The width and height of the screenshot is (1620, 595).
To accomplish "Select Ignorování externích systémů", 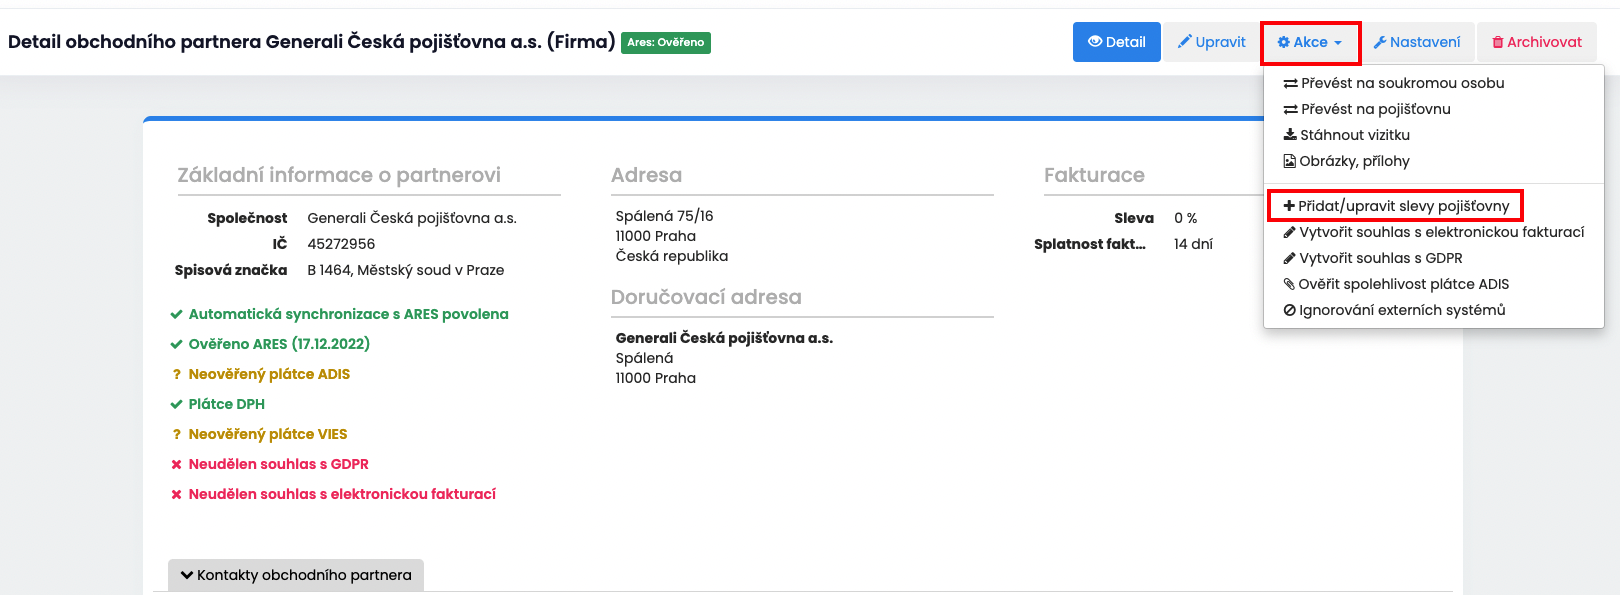I will [1434, 310].
